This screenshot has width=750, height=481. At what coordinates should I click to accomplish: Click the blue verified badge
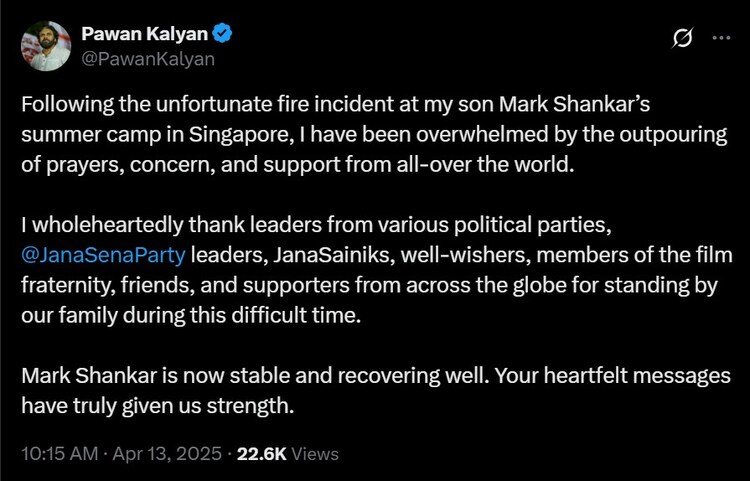[x=223, y=35]
